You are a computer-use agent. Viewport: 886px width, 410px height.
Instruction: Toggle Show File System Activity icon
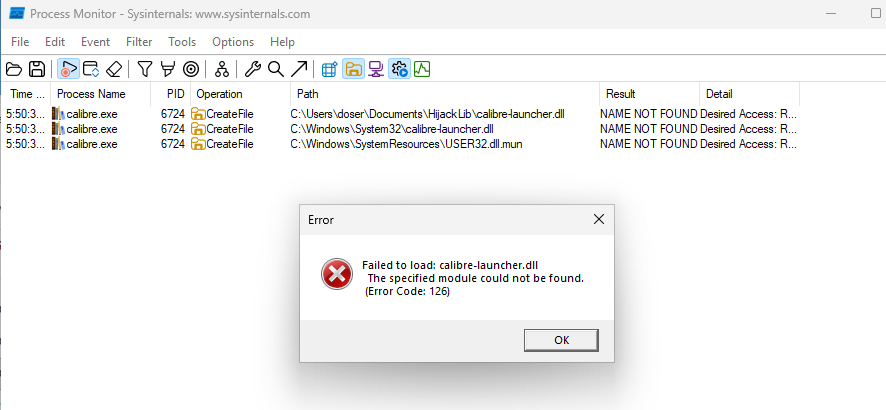(353, 69)
